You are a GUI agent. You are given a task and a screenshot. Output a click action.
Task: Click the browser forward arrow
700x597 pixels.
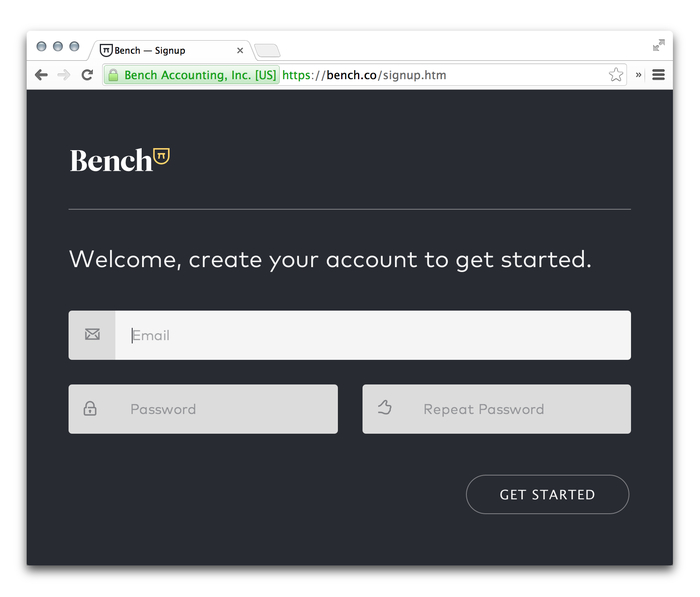(x=64, y=75)
